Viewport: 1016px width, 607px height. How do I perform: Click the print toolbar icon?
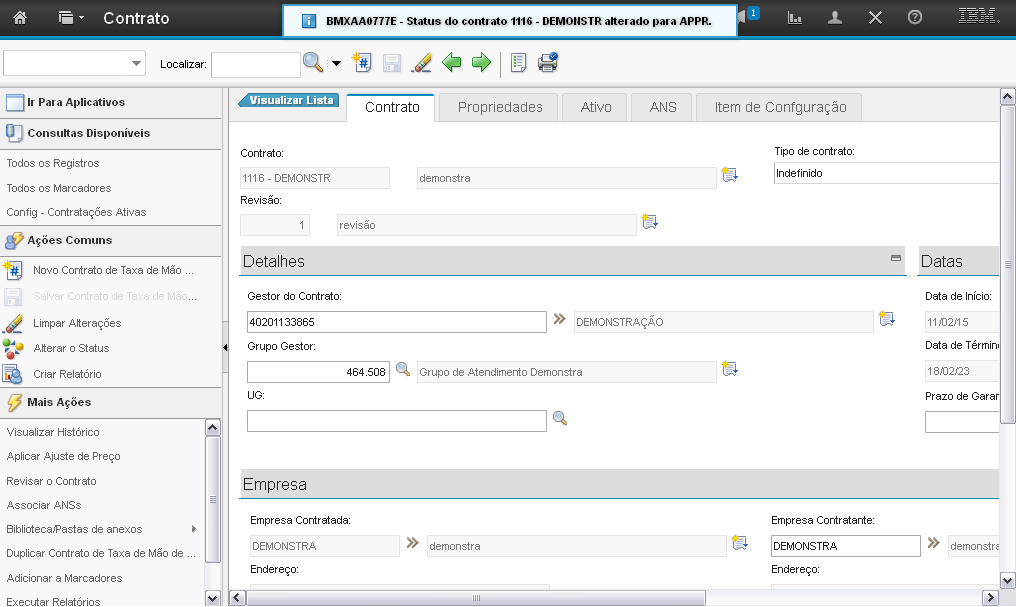coord(548,62)
